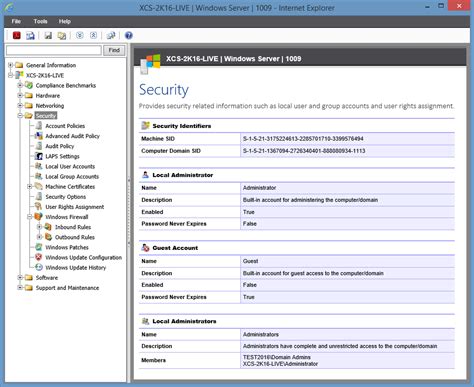Click the TEST2016\Domain Admins member entry

277,357
